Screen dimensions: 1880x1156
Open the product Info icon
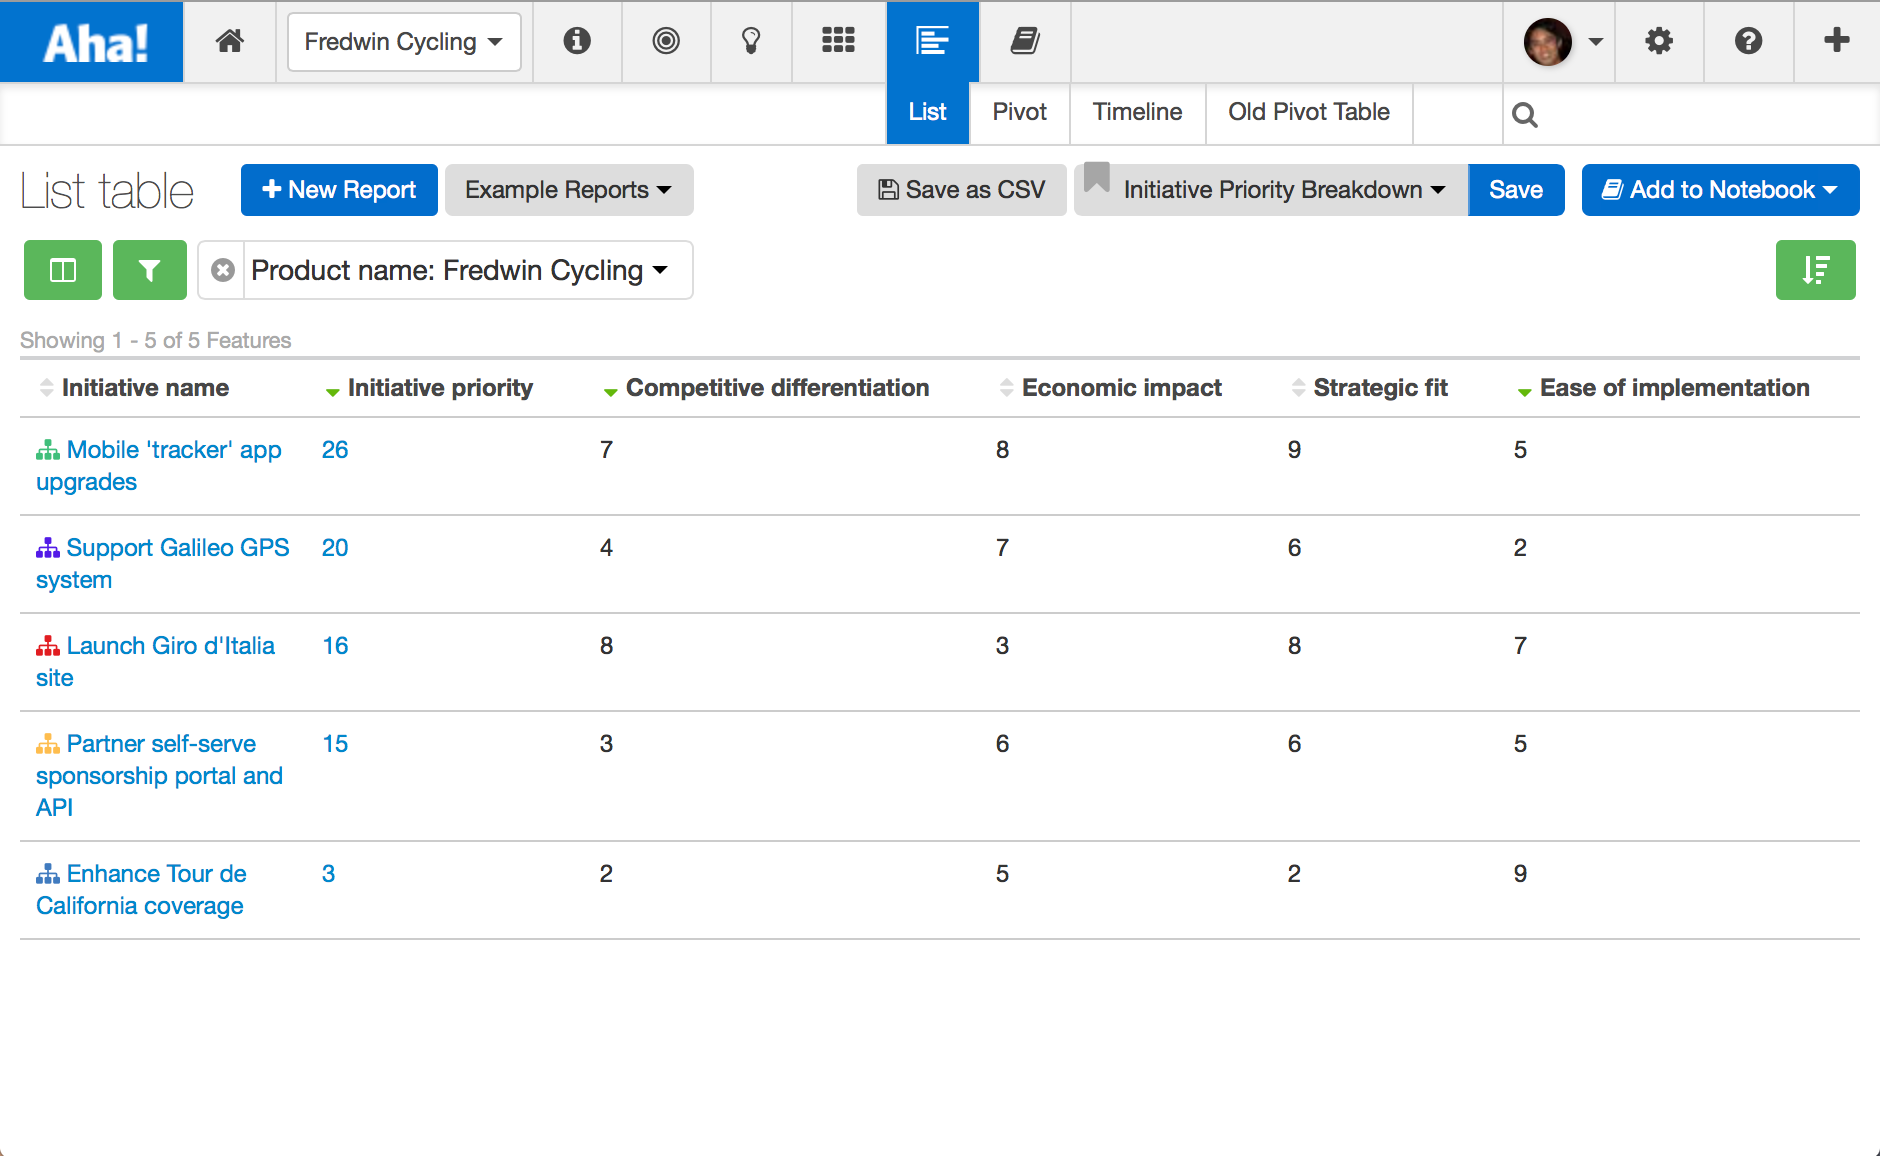point(577,41)
